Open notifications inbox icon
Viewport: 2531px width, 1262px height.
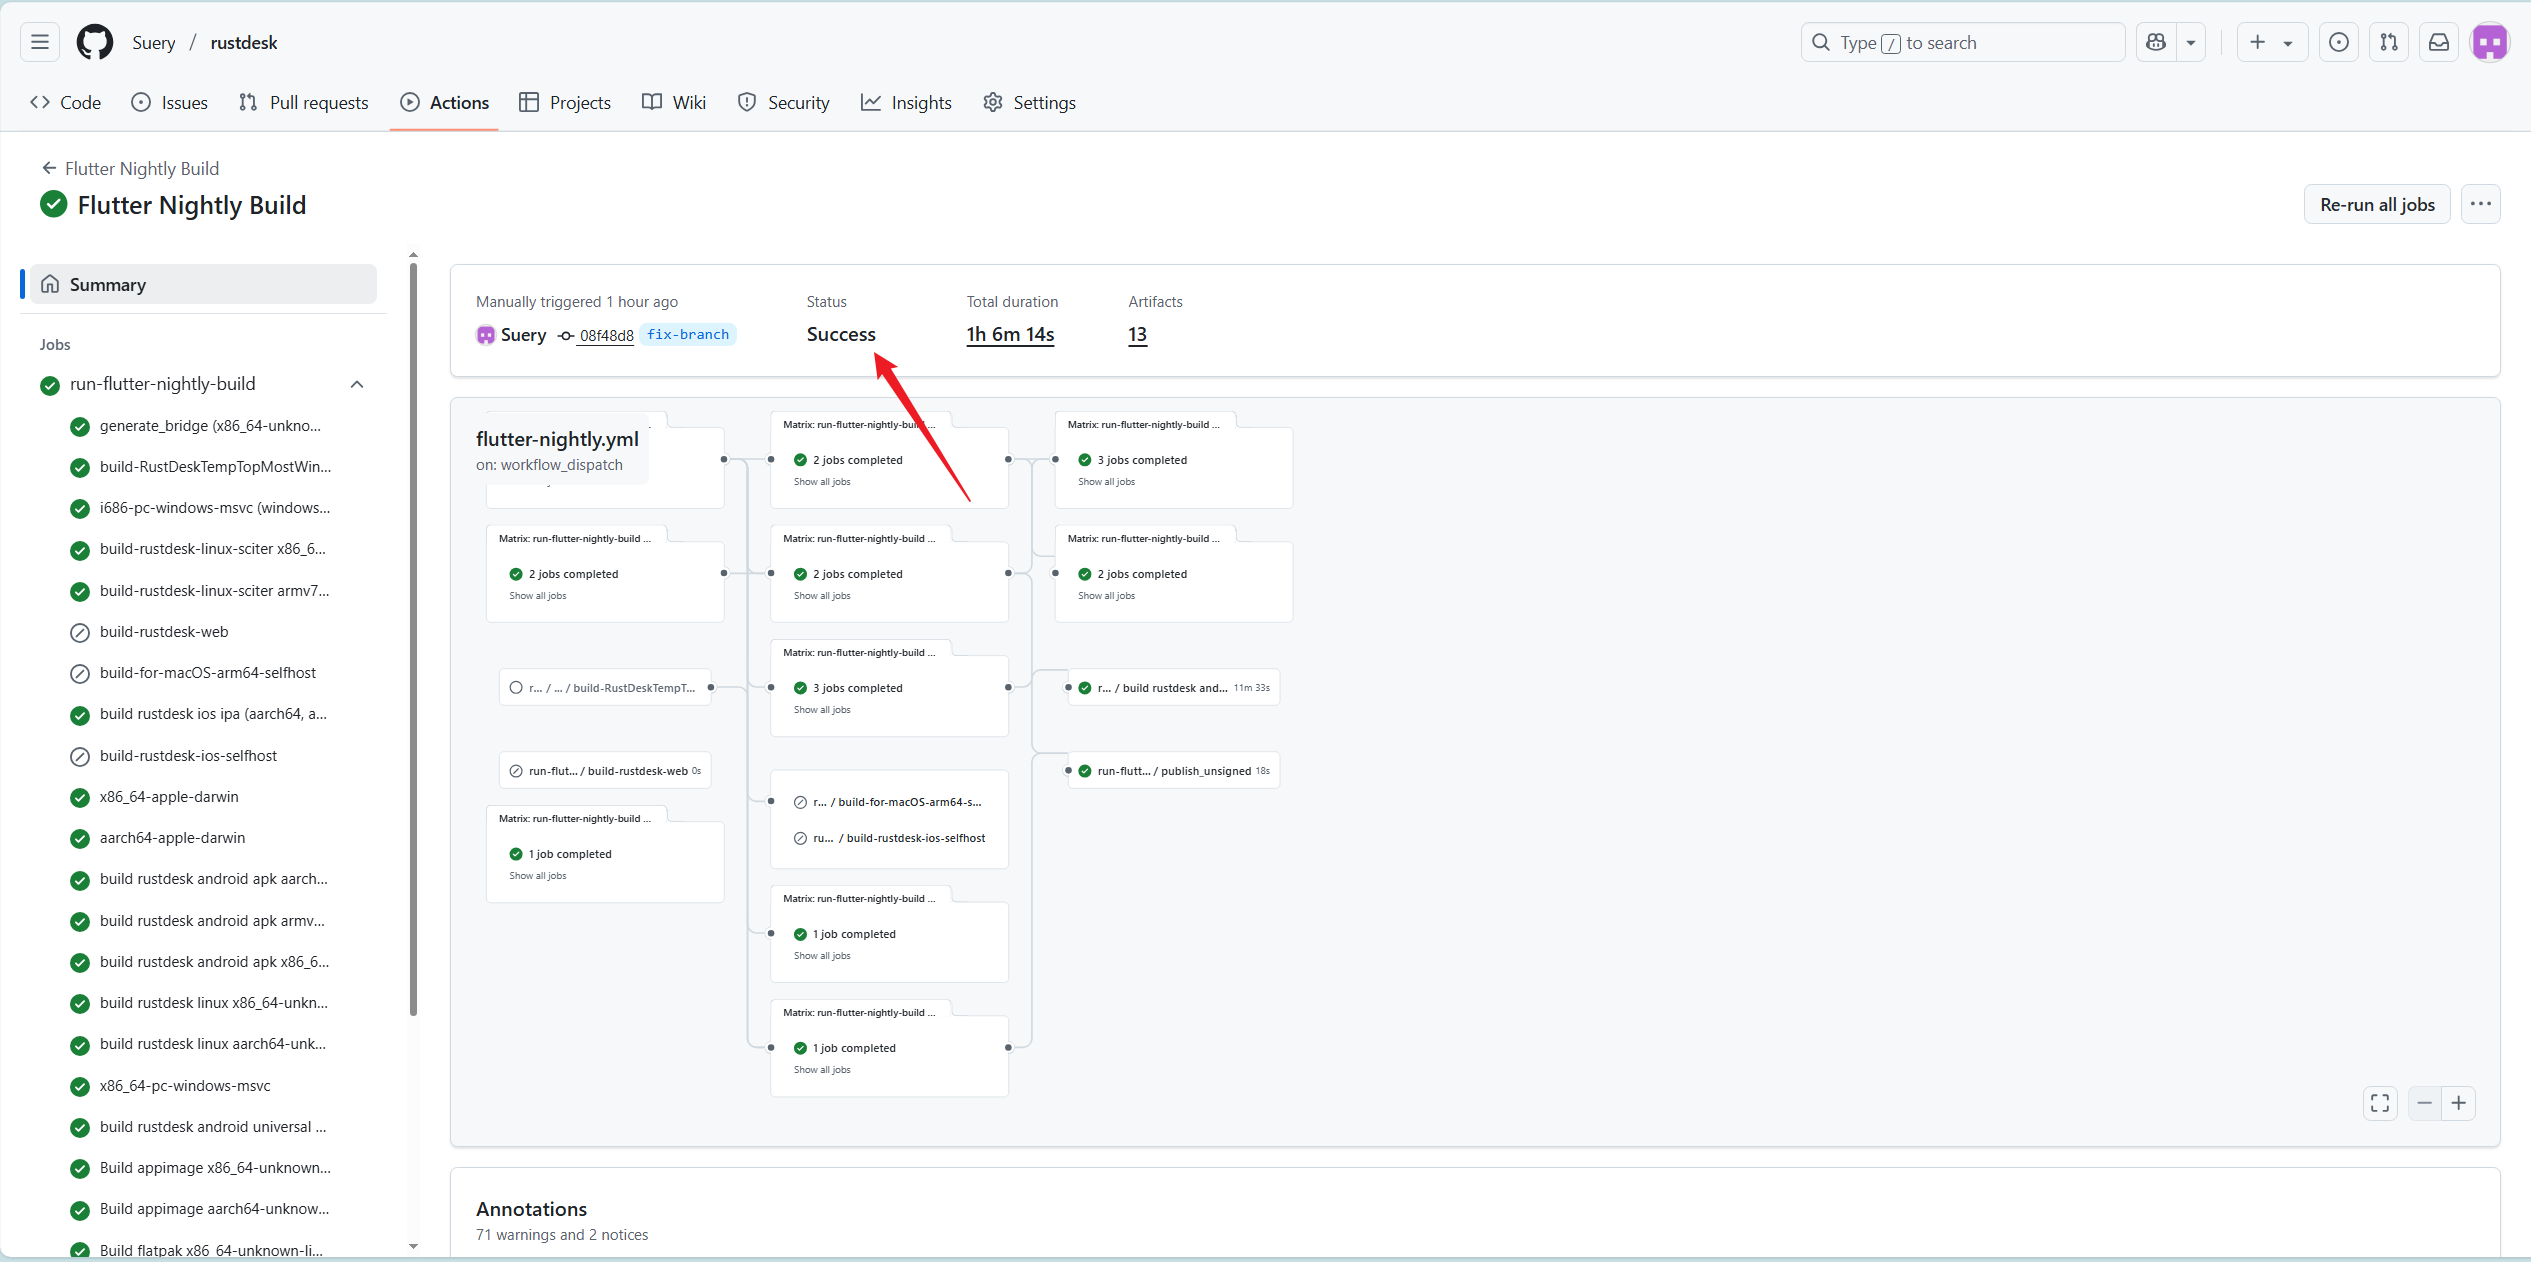click(x=2439, y=42)
